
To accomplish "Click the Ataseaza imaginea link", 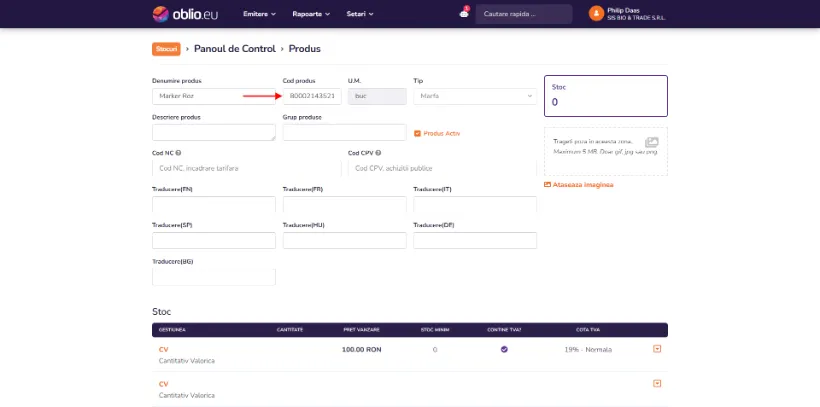I will point(583,185).
